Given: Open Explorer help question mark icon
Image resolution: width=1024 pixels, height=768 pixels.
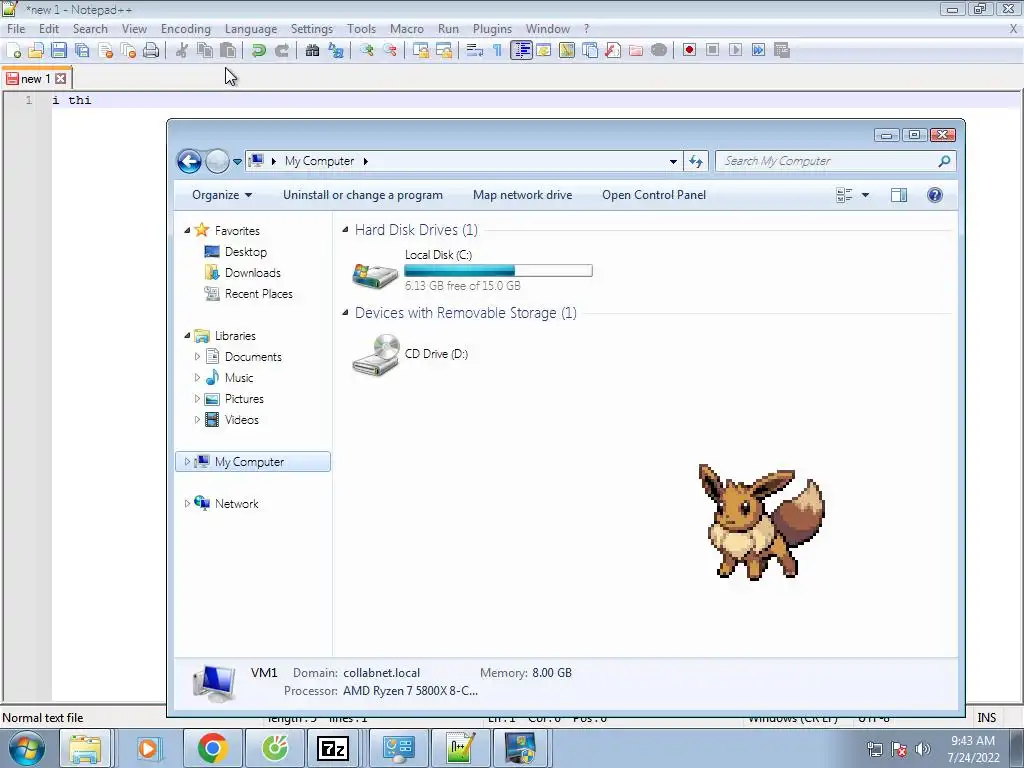Looking at the screenshot, I should (x=935, y=195).
